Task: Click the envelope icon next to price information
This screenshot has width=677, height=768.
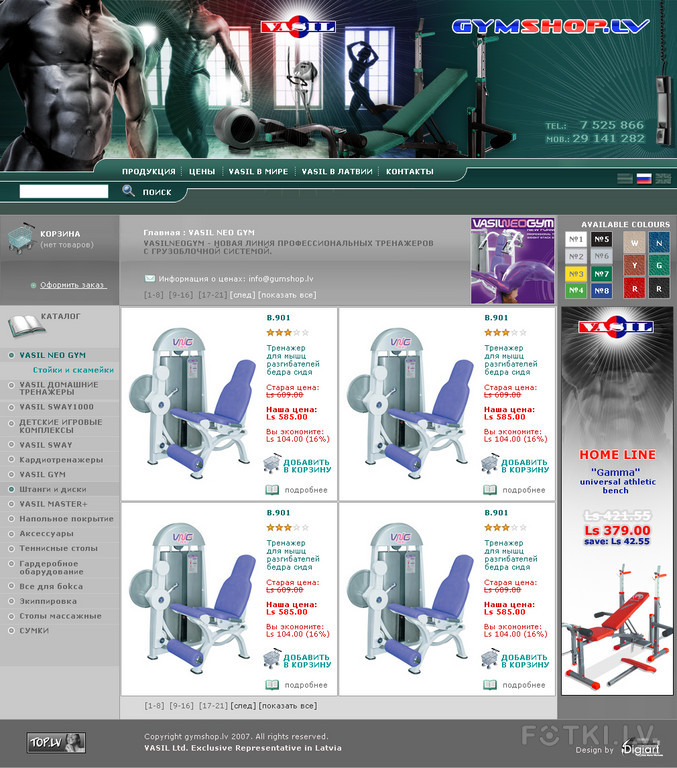Action: coord(150,278)
